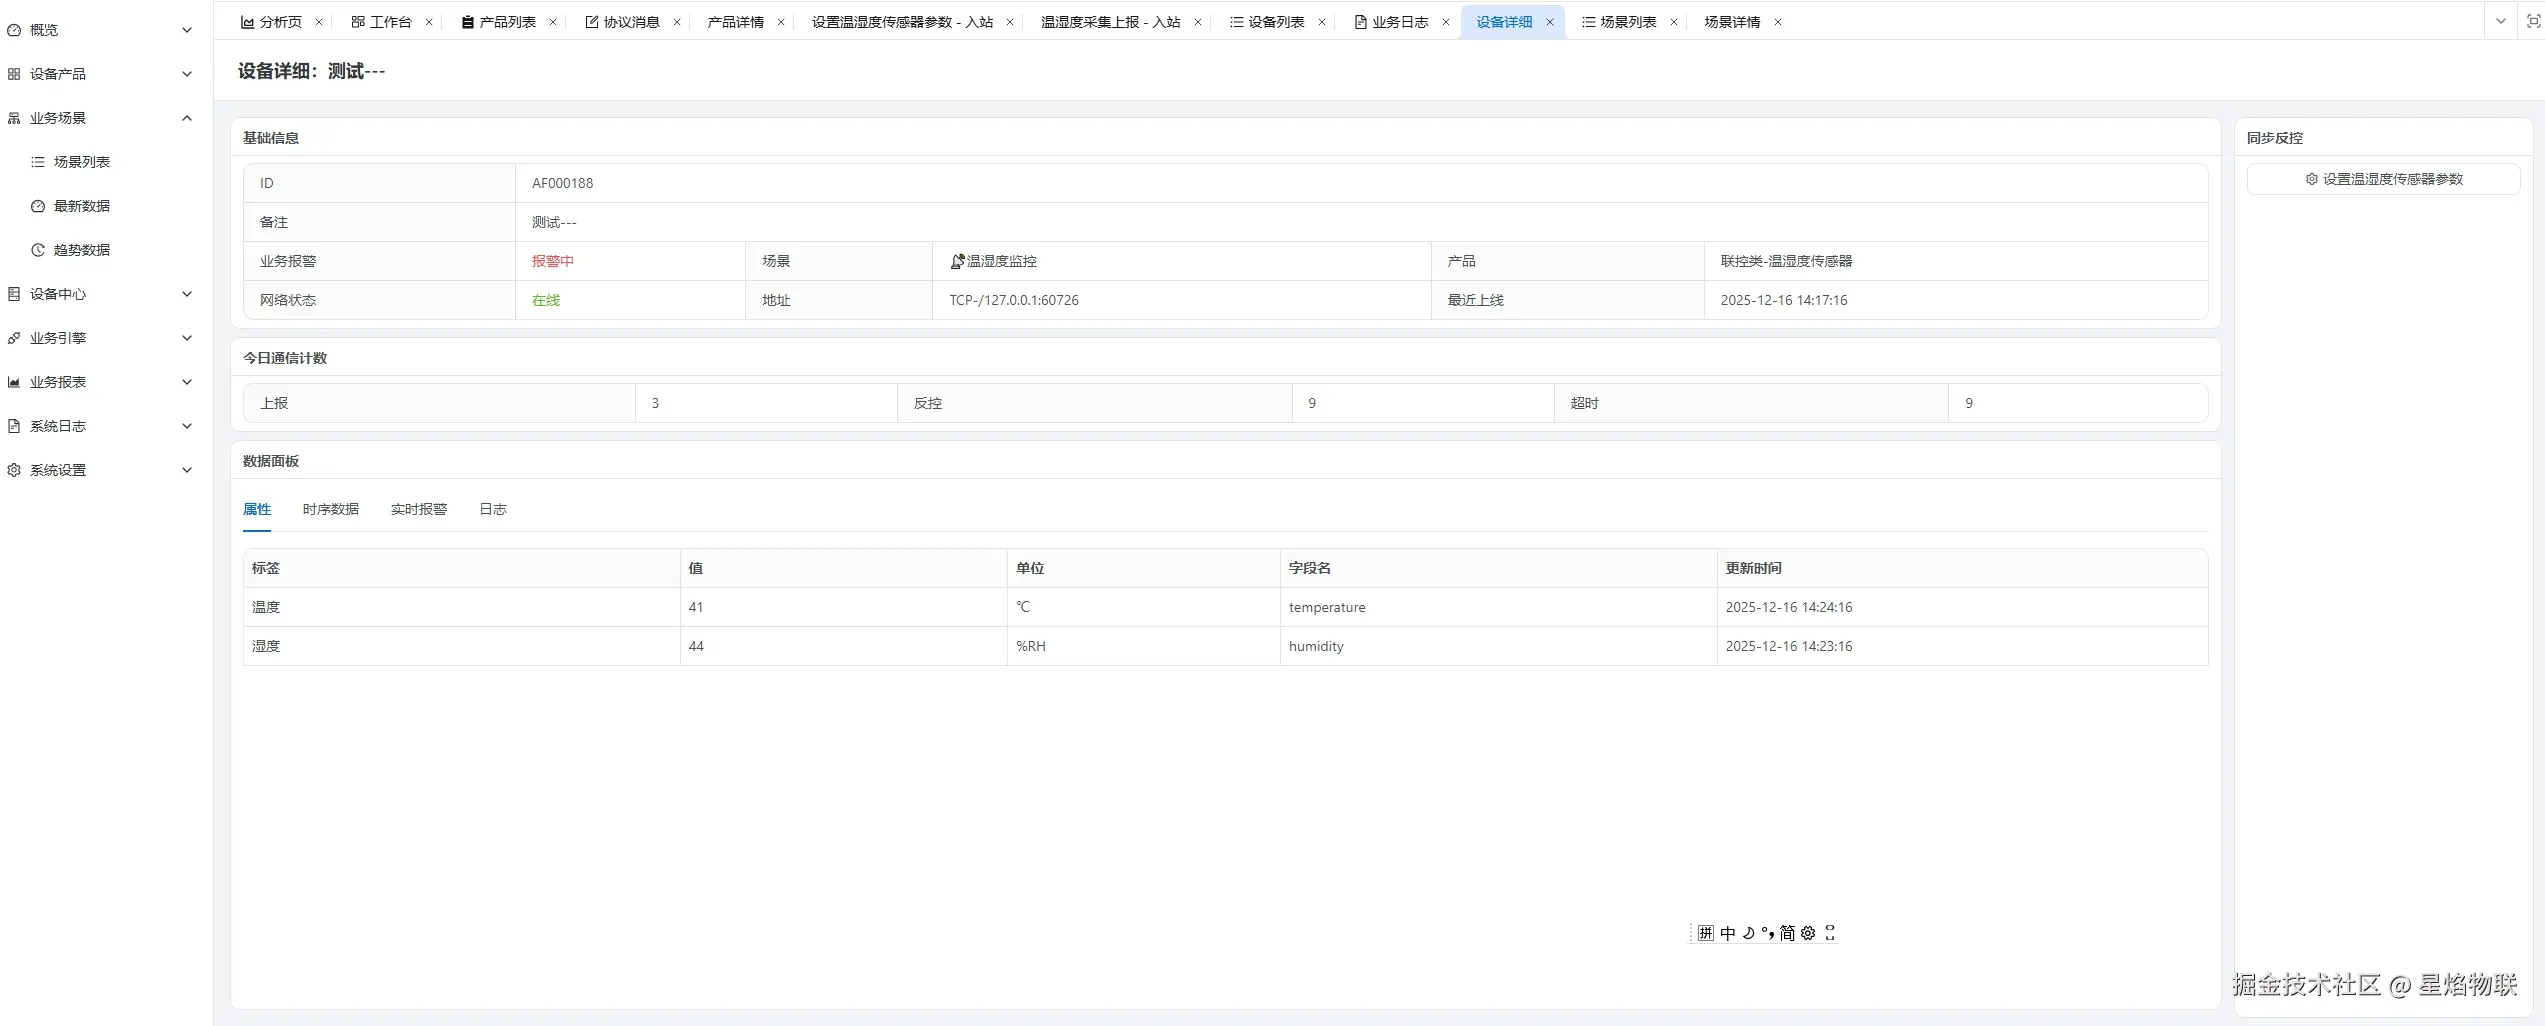The height and width of the screenshot is (1026, 2545).
Task: Click the 概览 sidebar icon
Action: point(14,30)
